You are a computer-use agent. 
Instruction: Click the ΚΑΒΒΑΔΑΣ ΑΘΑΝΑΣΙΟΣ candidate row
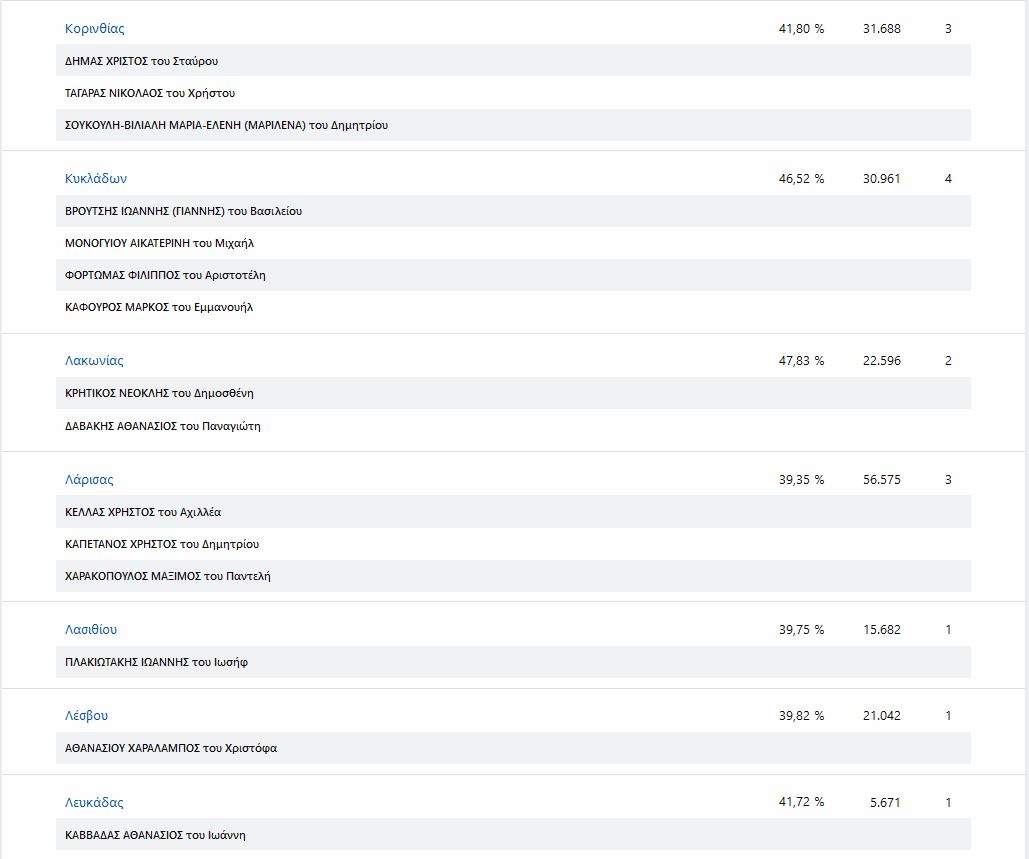155,835
